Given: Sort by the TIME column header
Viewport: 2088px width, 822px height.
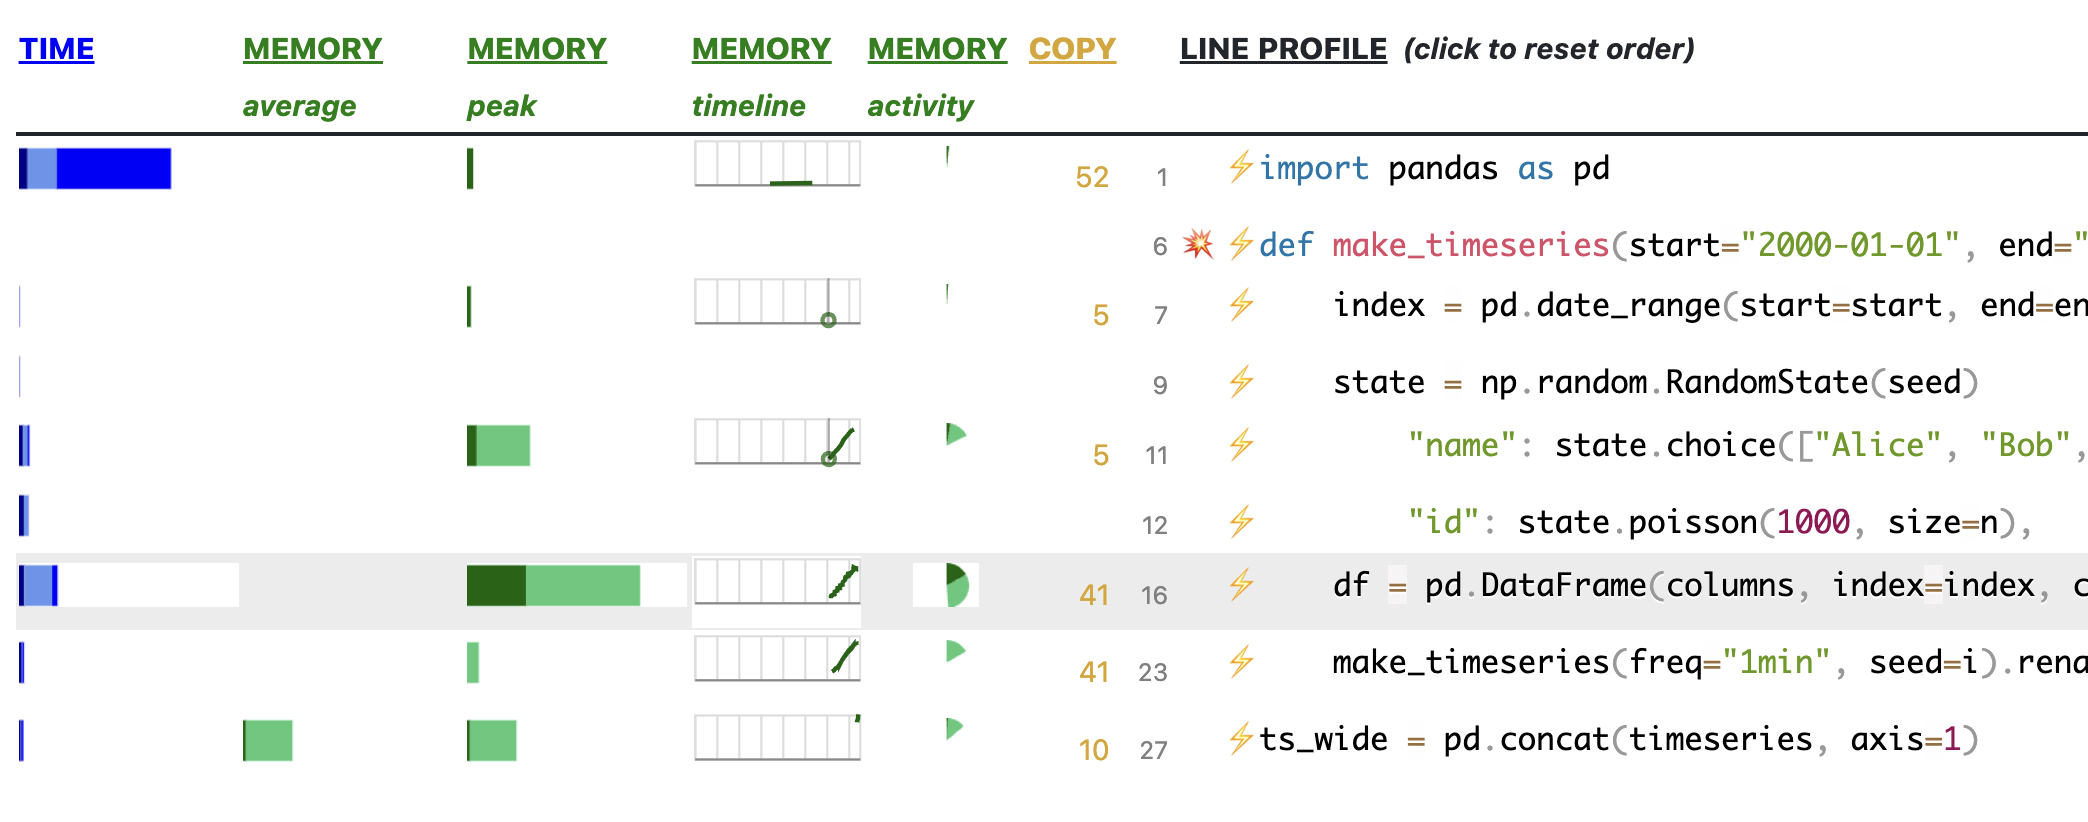Looking at the screenshot, I should click(56, 48).
